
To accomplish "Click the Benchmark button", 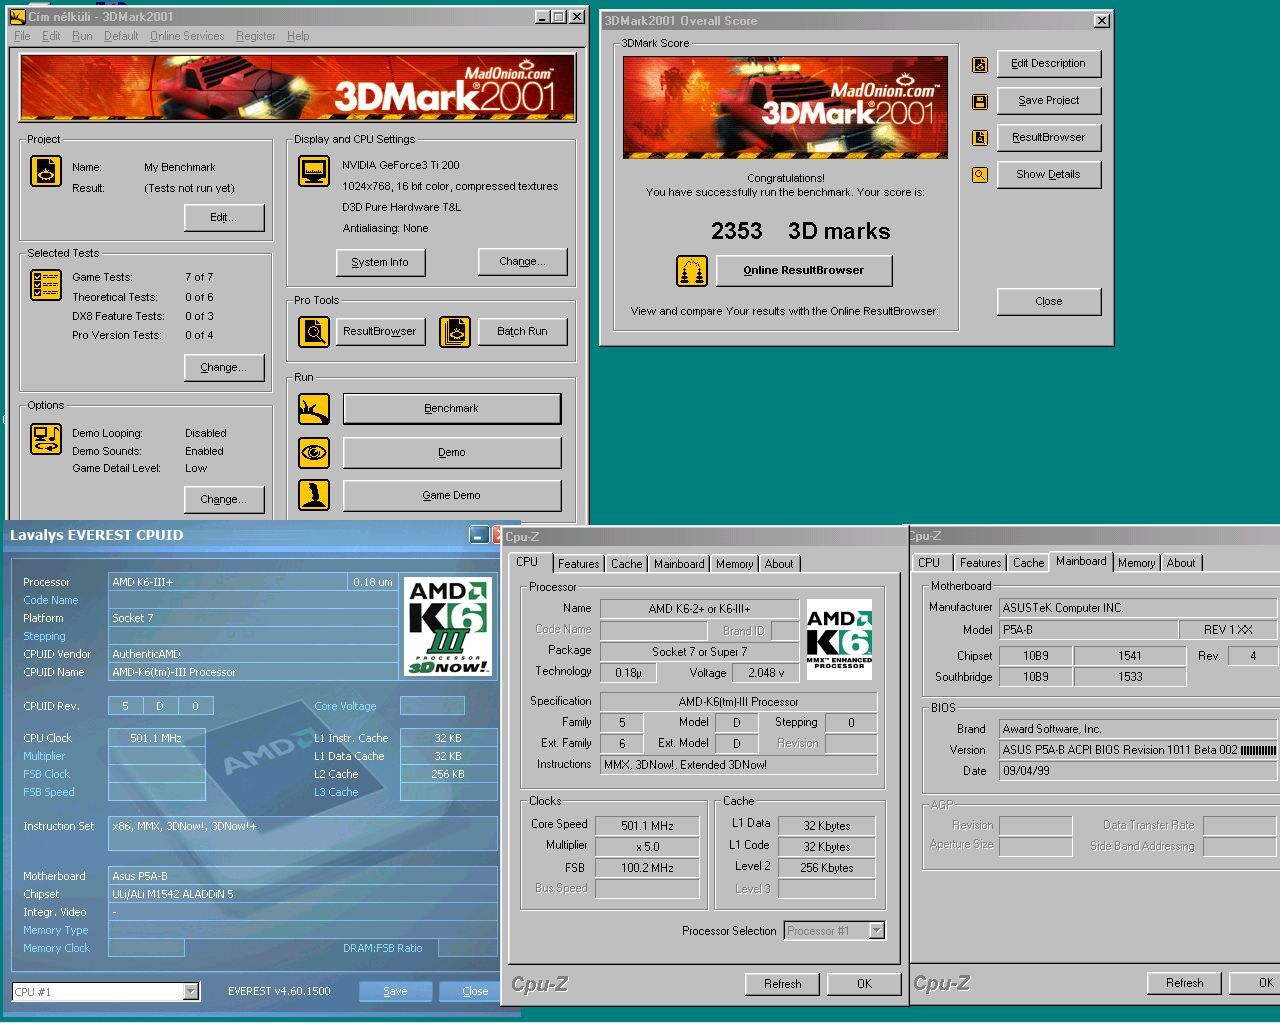I will 452,409.
